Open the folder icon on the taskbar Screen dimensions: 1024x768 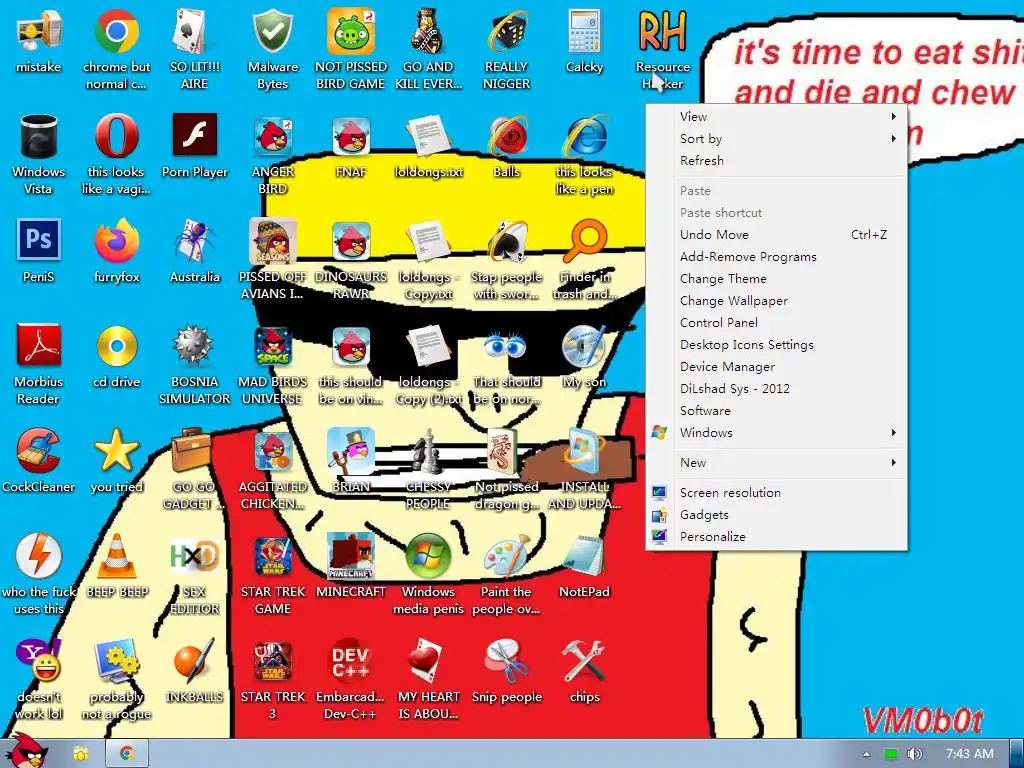80,754
